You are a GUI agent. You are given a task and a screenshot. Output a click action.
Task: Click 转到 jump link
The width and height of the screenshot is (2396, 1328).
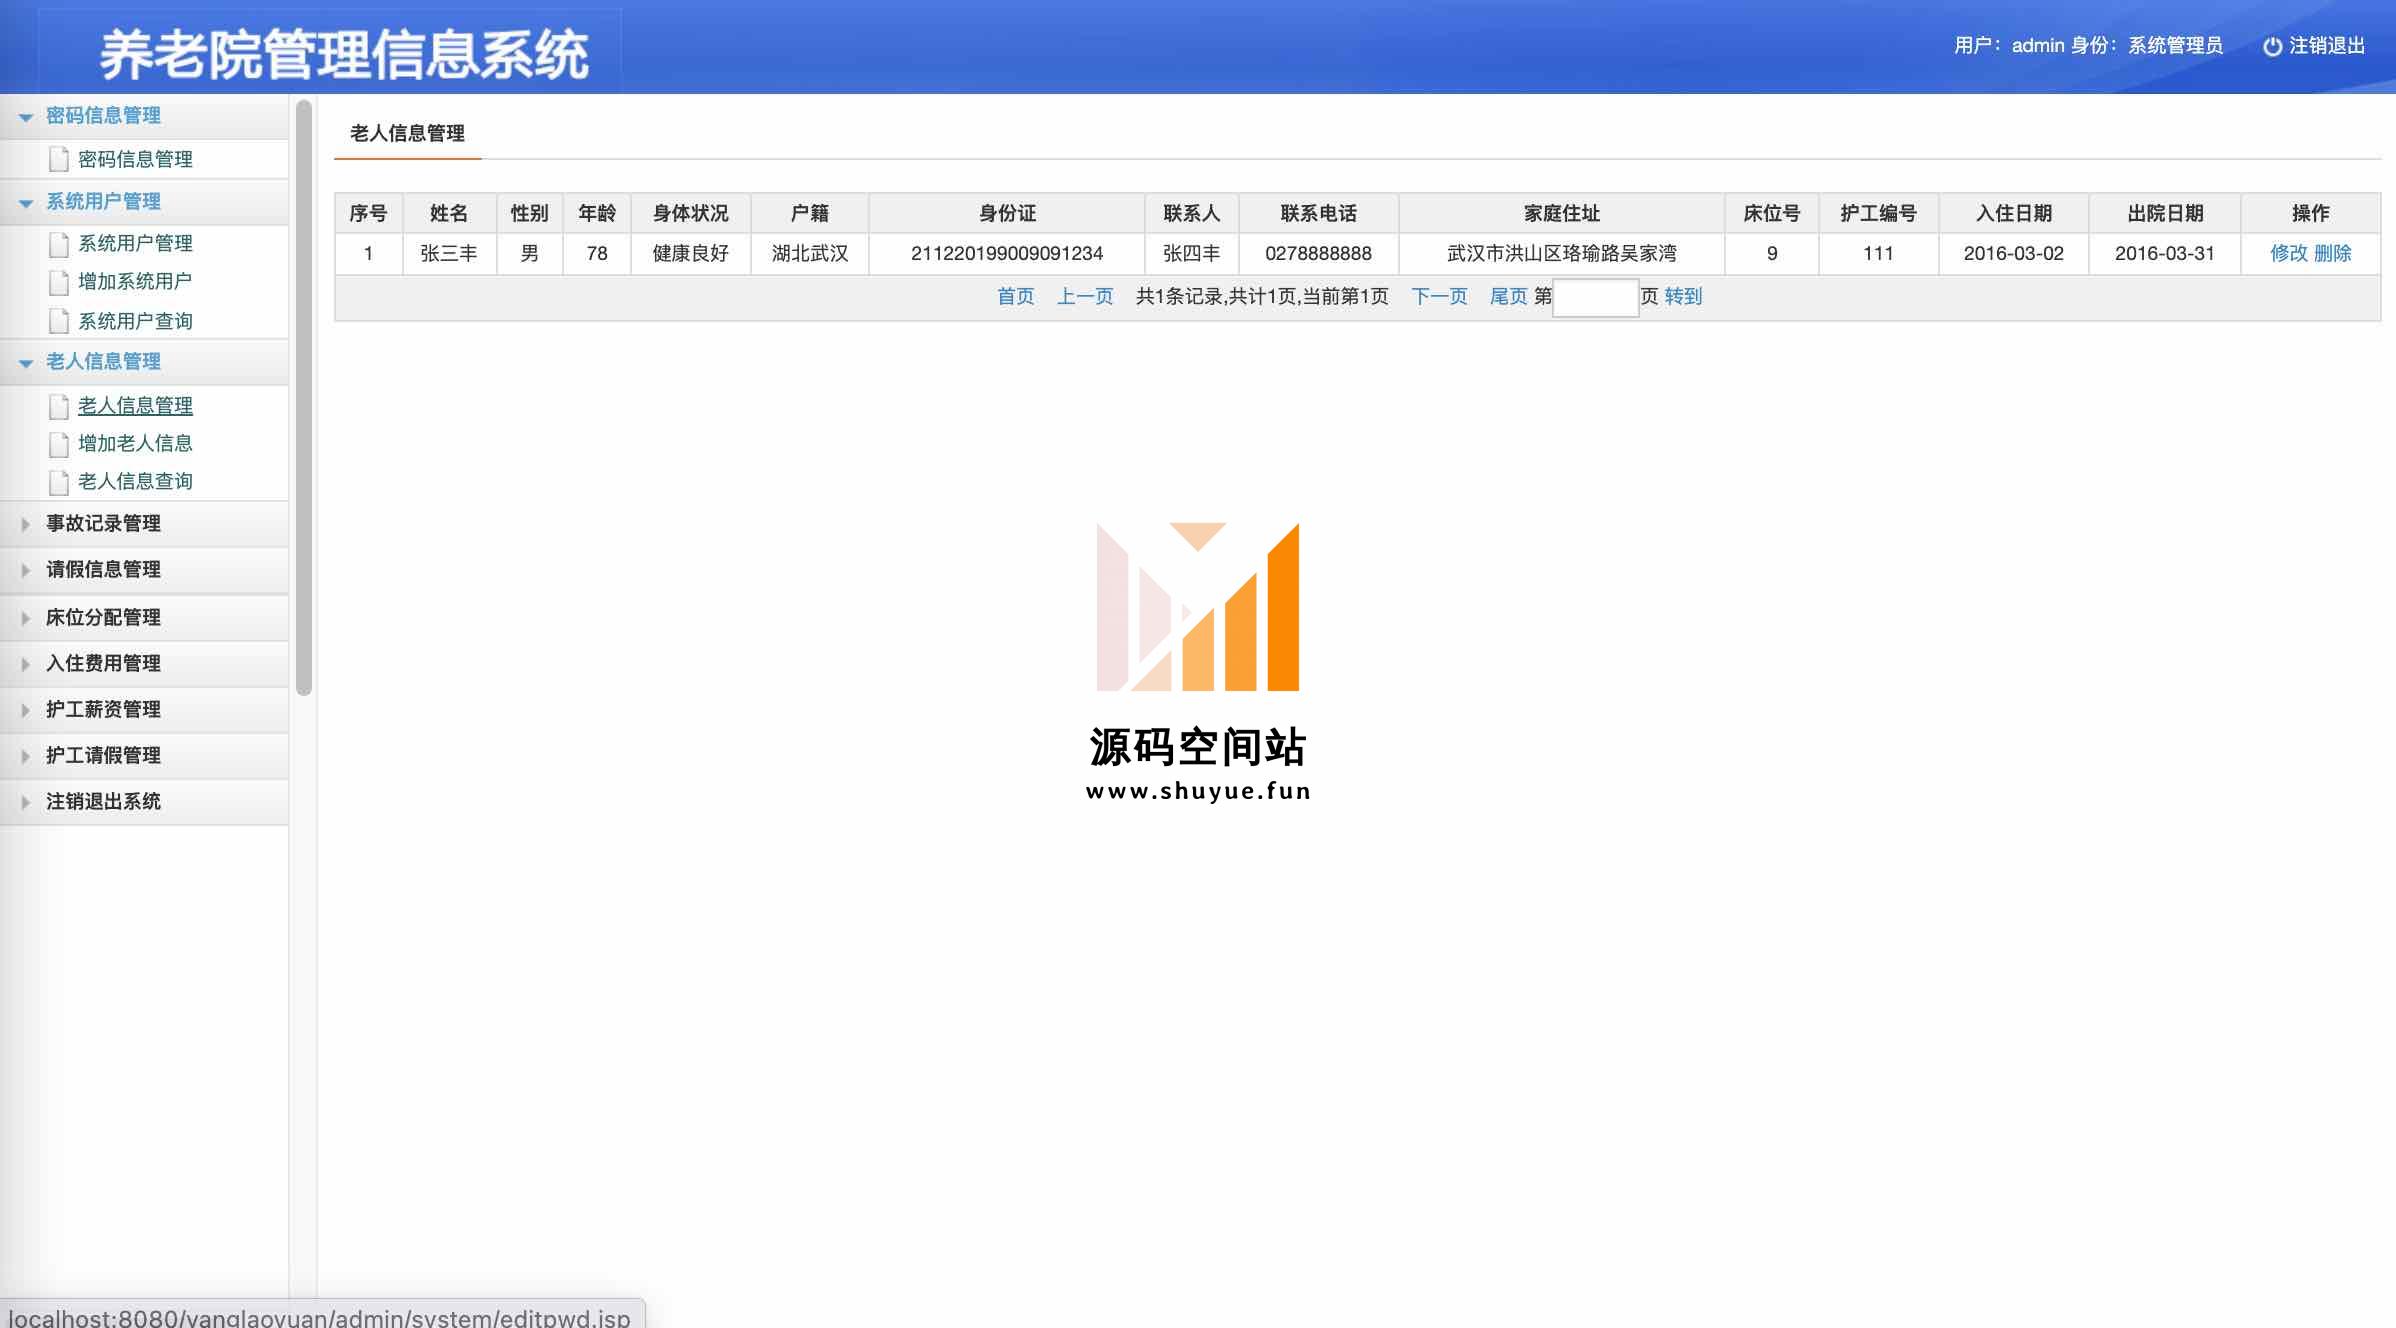(x=1683, y=296)
